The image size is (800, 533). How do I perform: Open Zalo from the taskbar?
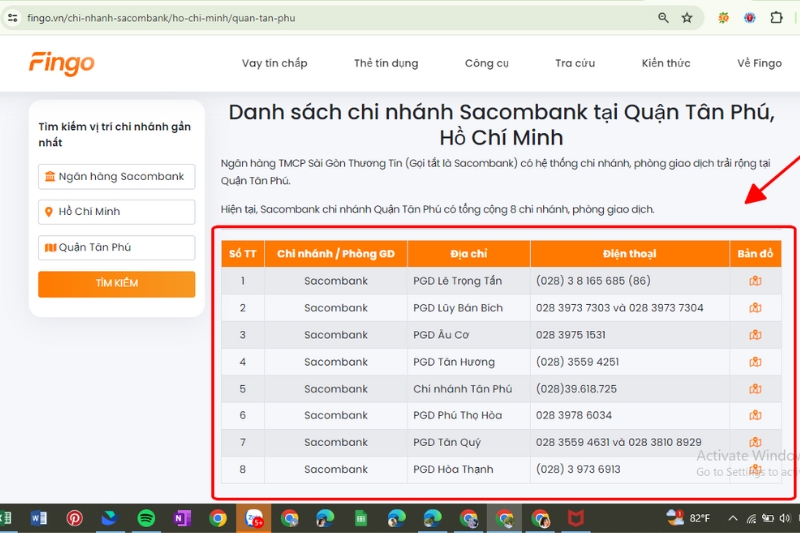pyautogui.click(x=254, y=519)
